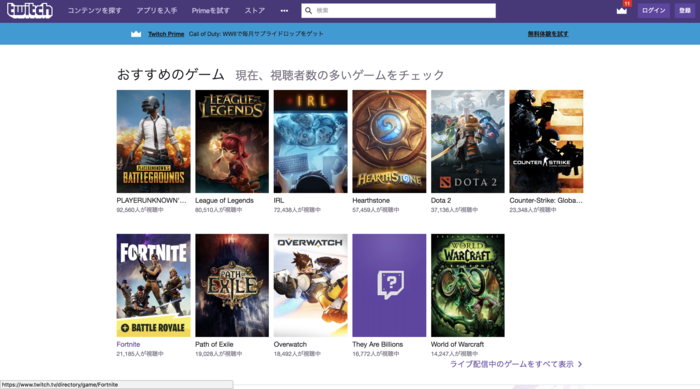The height and width of the screenshot is (389, 700).
Task: Click the 登録 sign-up button
Action: 685,10
